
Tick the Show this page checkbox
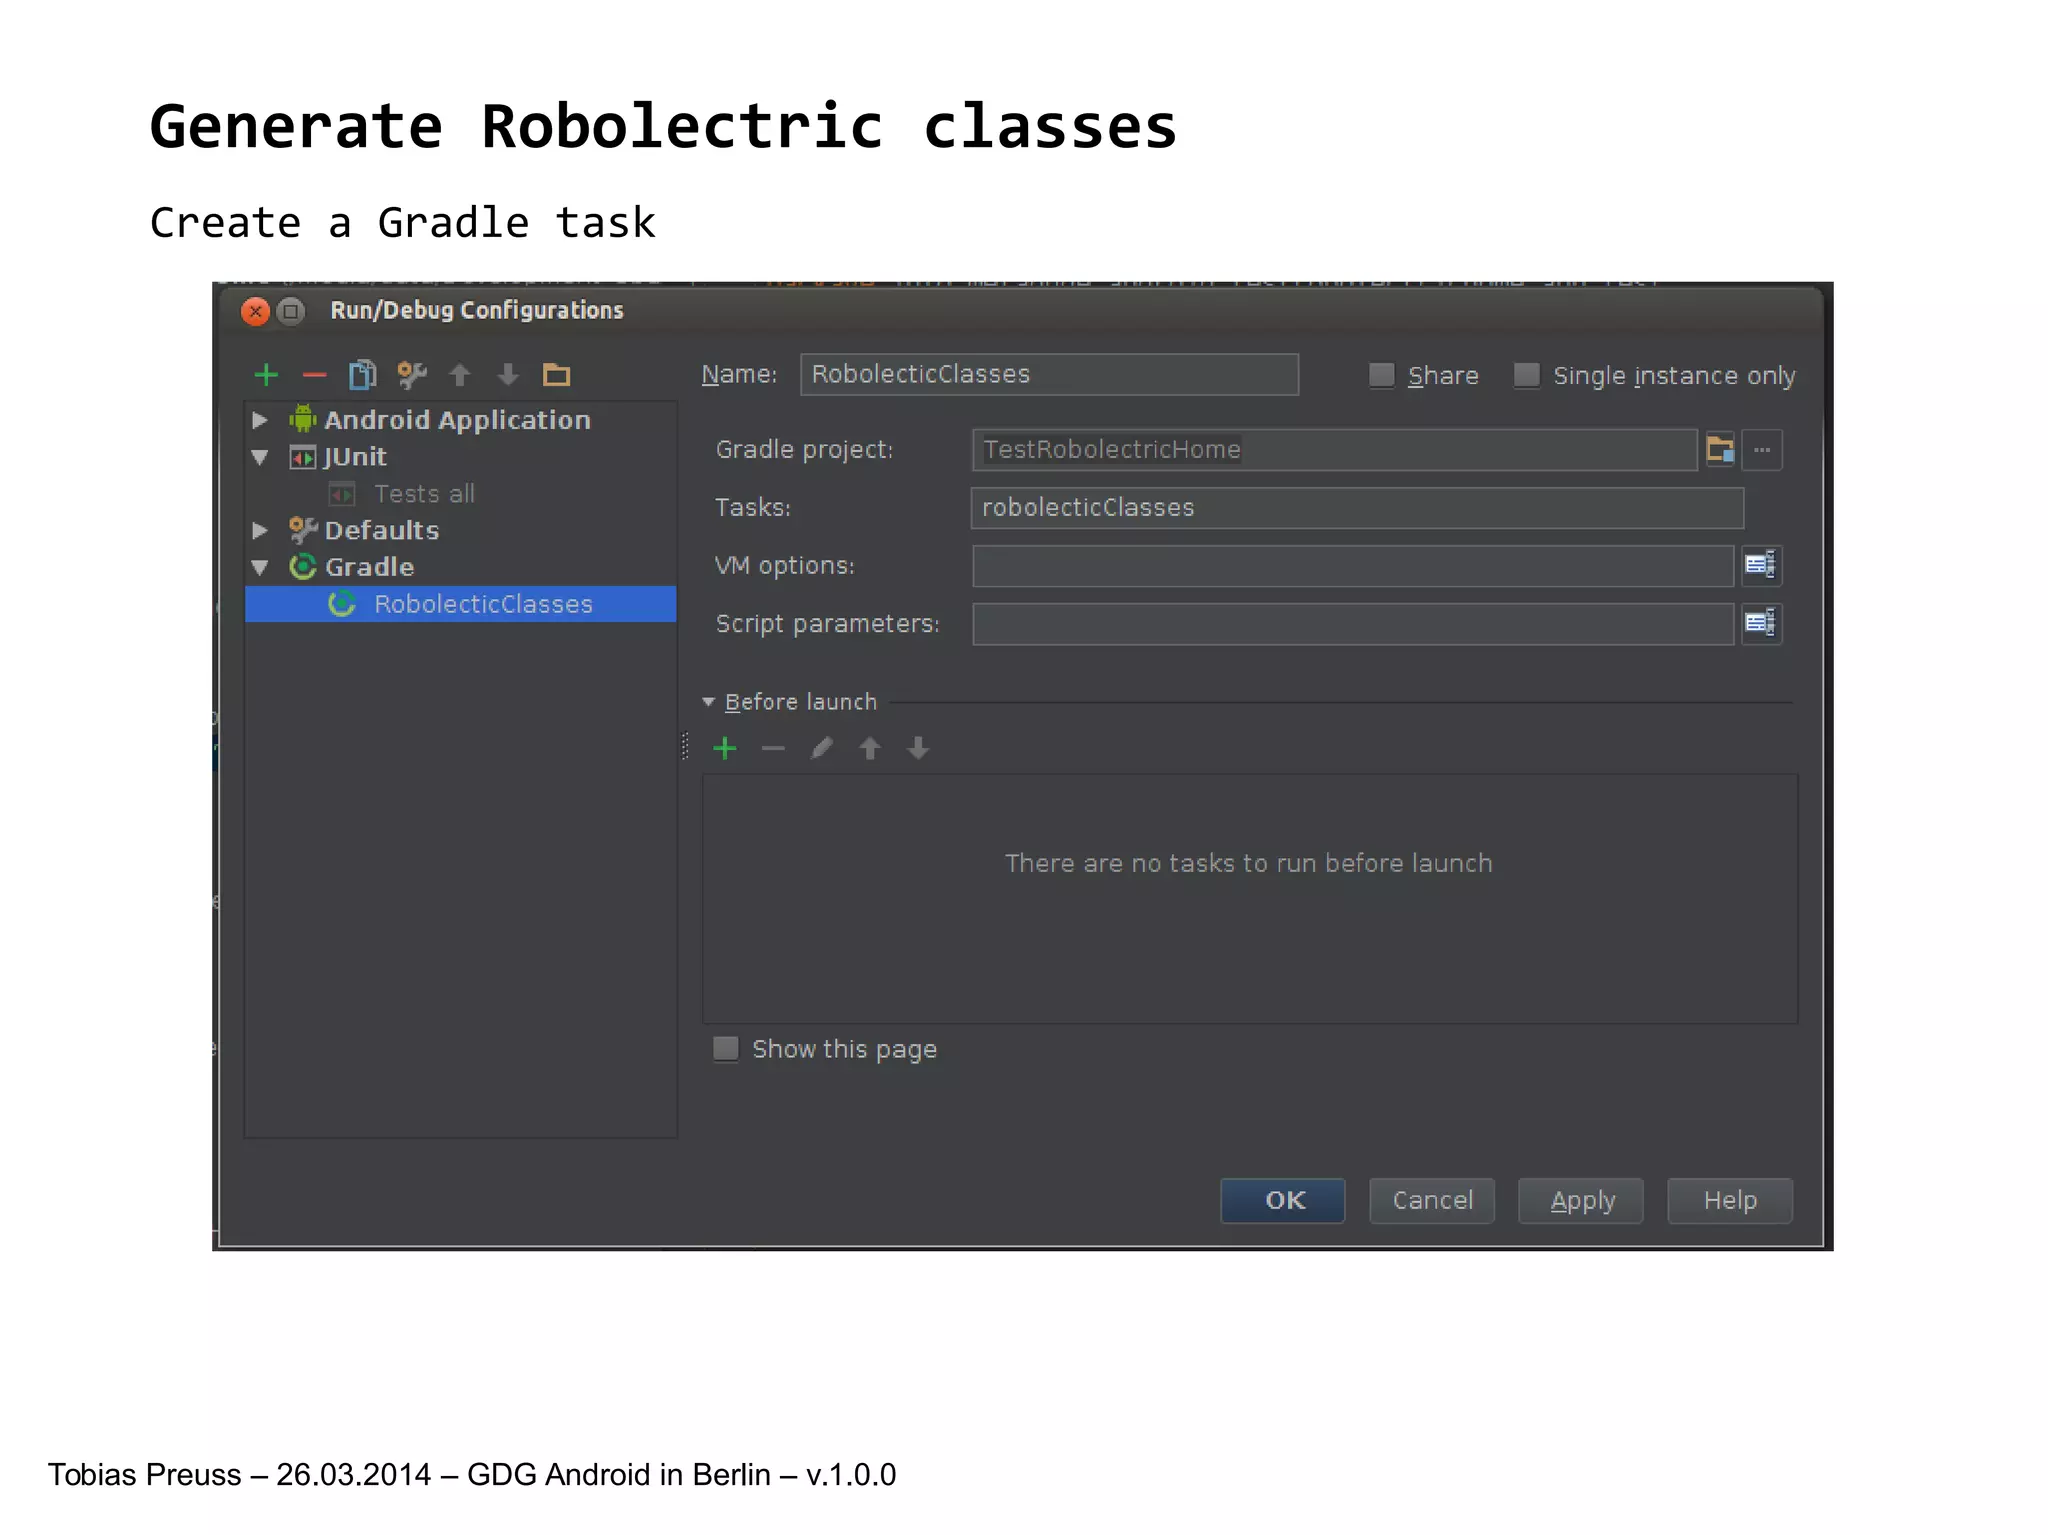point(725,1048)
